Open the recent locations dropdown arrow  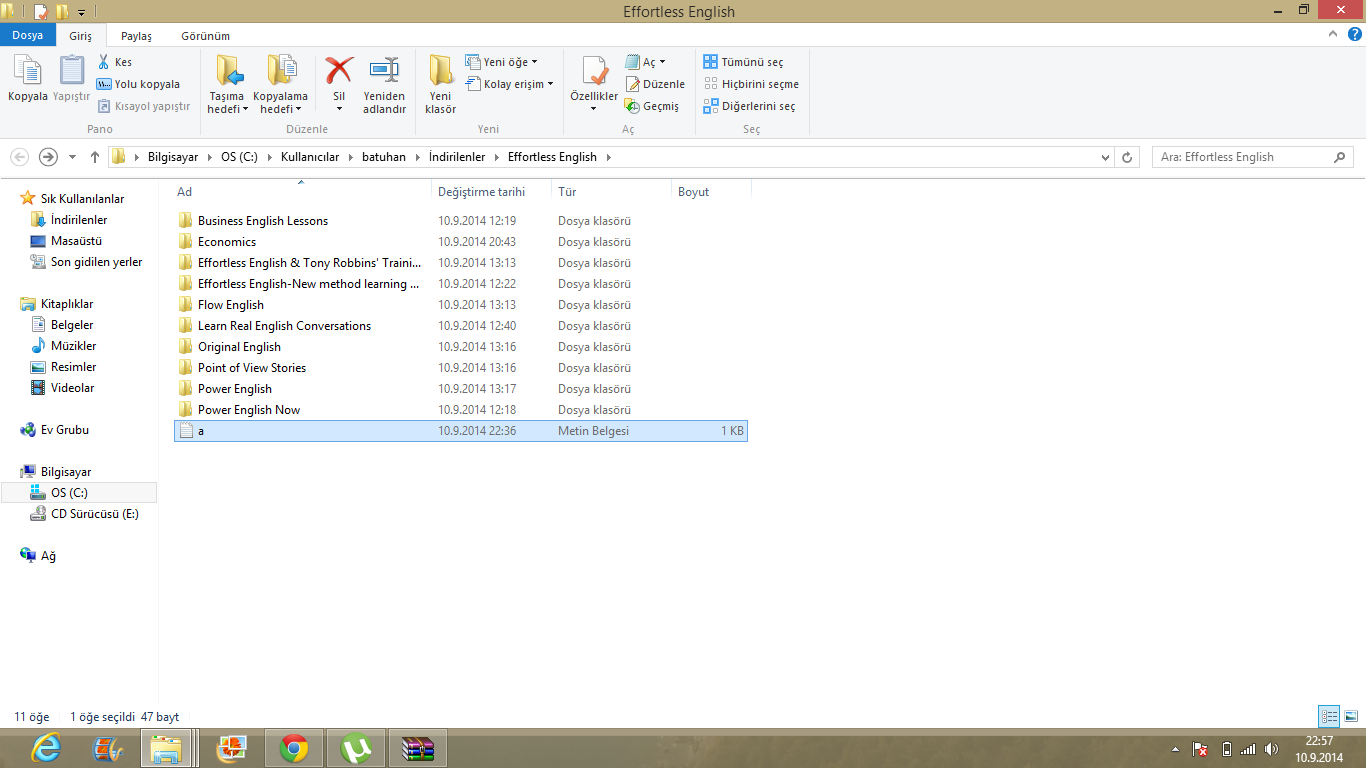(x=72, y=157)
